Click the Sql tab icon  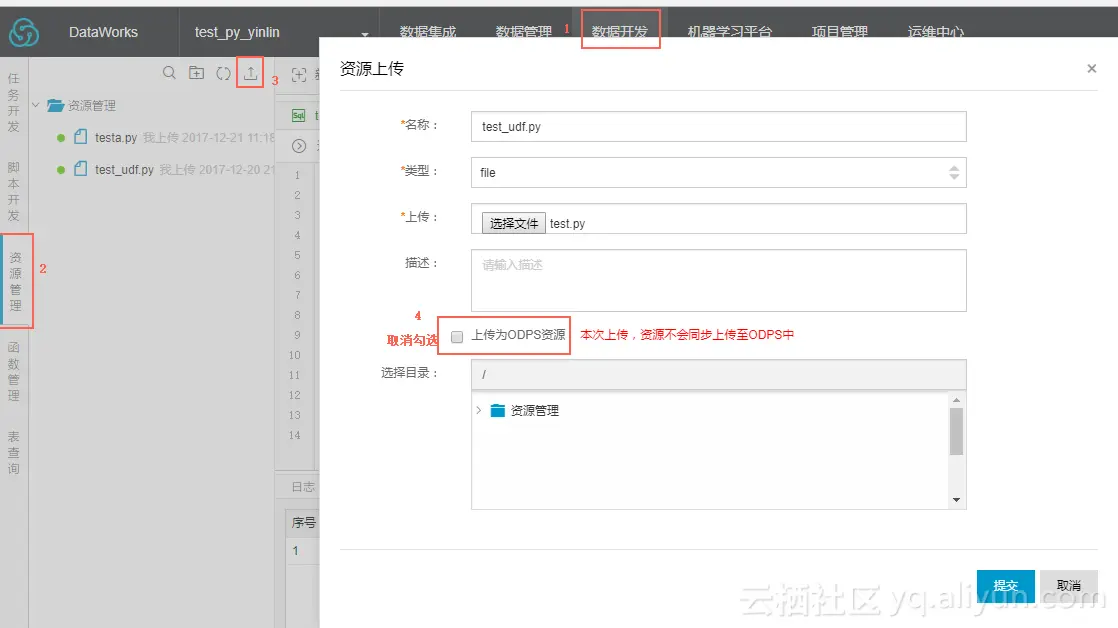click(x=299, y=115)
